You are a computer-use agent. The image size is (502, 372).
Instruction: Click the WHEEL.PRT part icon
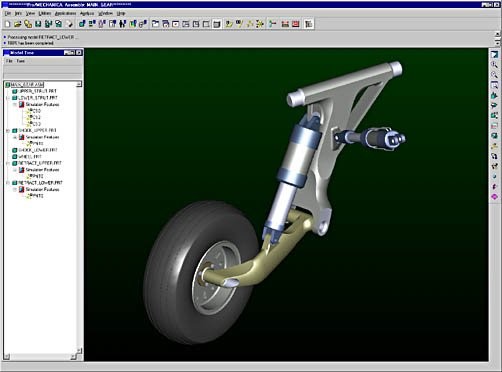(x=15, y=157)
